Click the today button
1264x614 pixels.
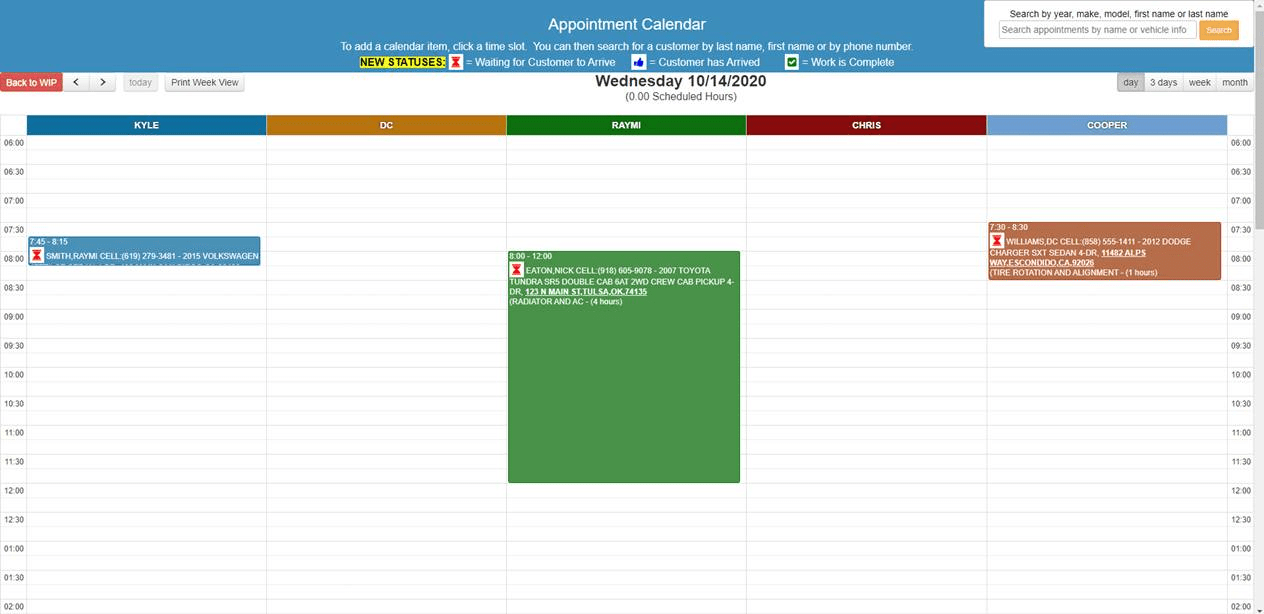point(141,82)
